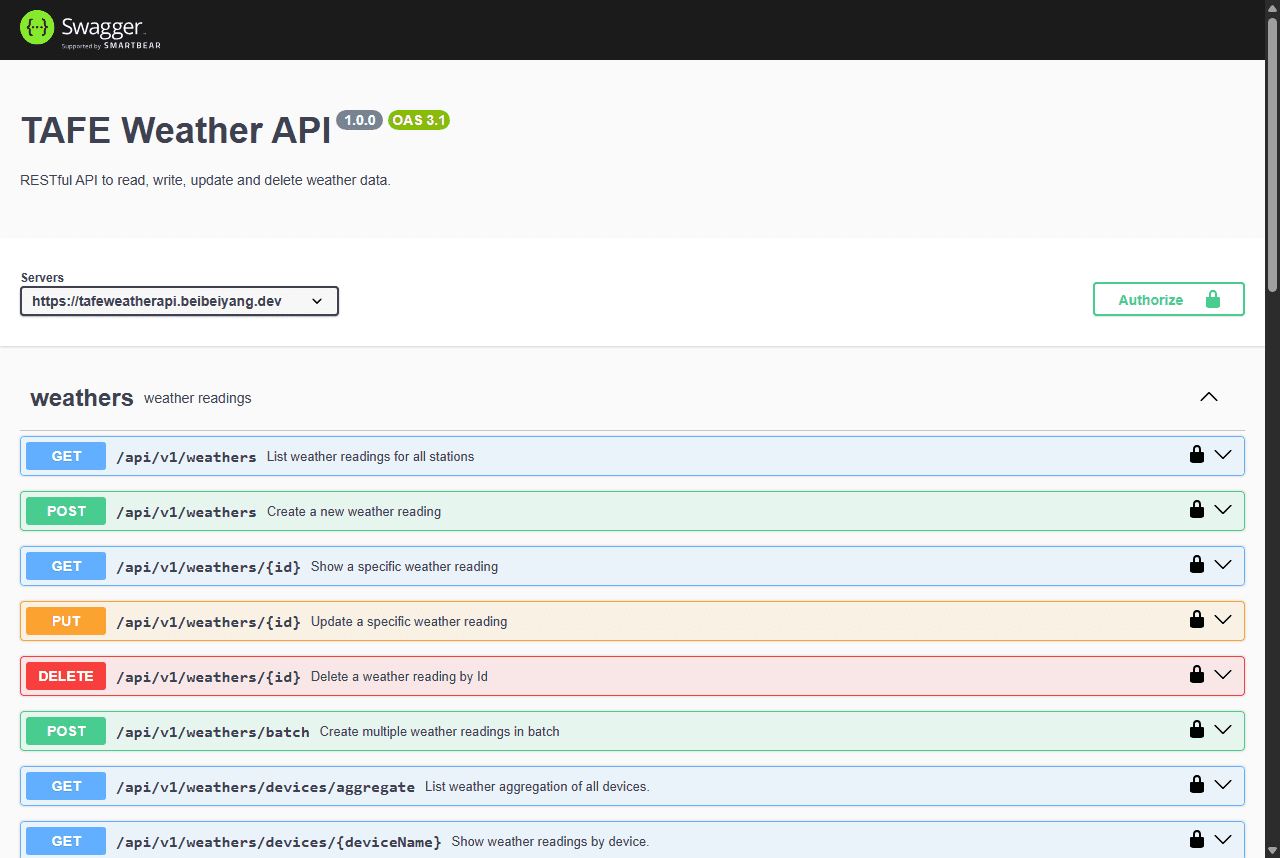
Task: Click the Swagger logo in header
Action: tap(90, 29)
